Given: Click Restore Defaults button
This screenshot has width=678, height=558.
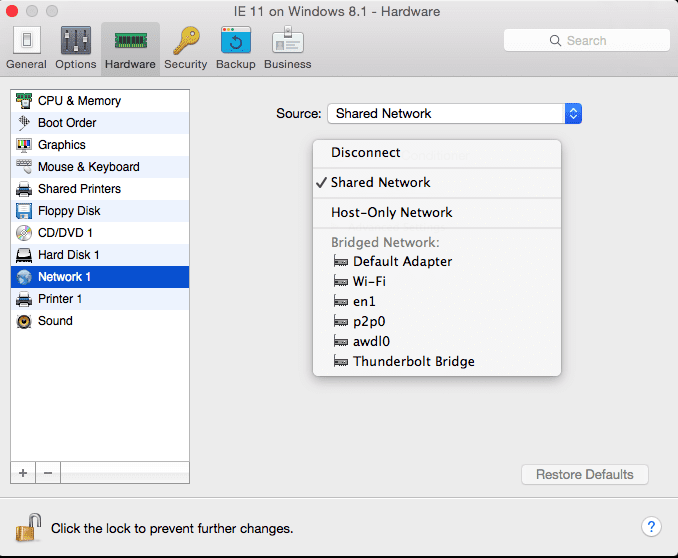Looking at the screenshot, I should pyautogui.click(x=585, y=475).
